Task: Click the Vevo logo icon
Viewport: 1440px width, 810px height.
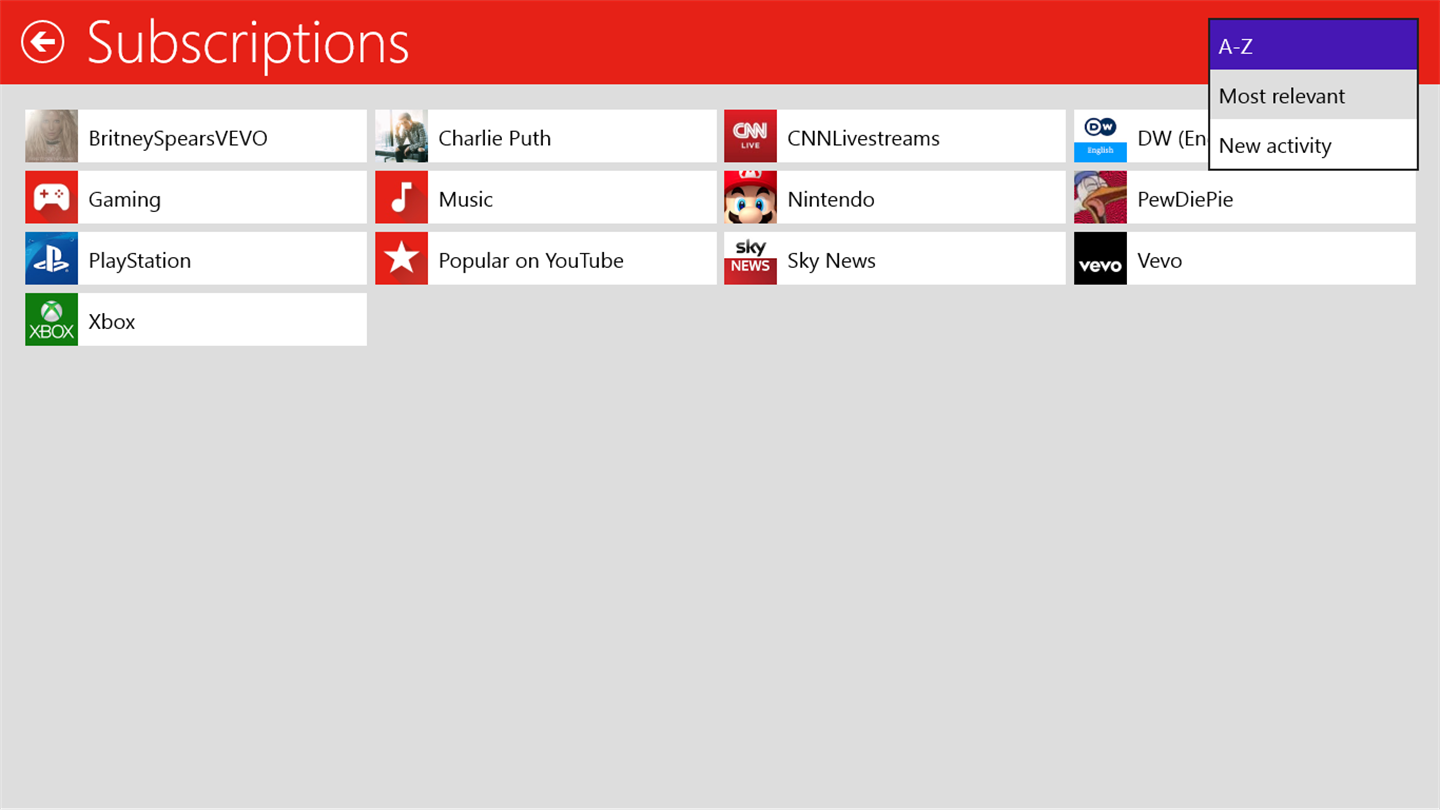Action: (x=1100, y=258)
